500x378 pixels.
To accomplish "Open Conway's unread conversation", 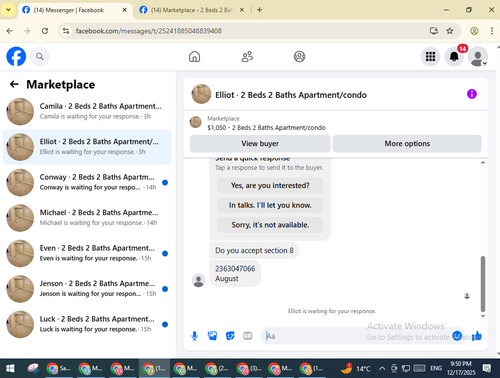I will pyautogui.click(x=87, y=182).
